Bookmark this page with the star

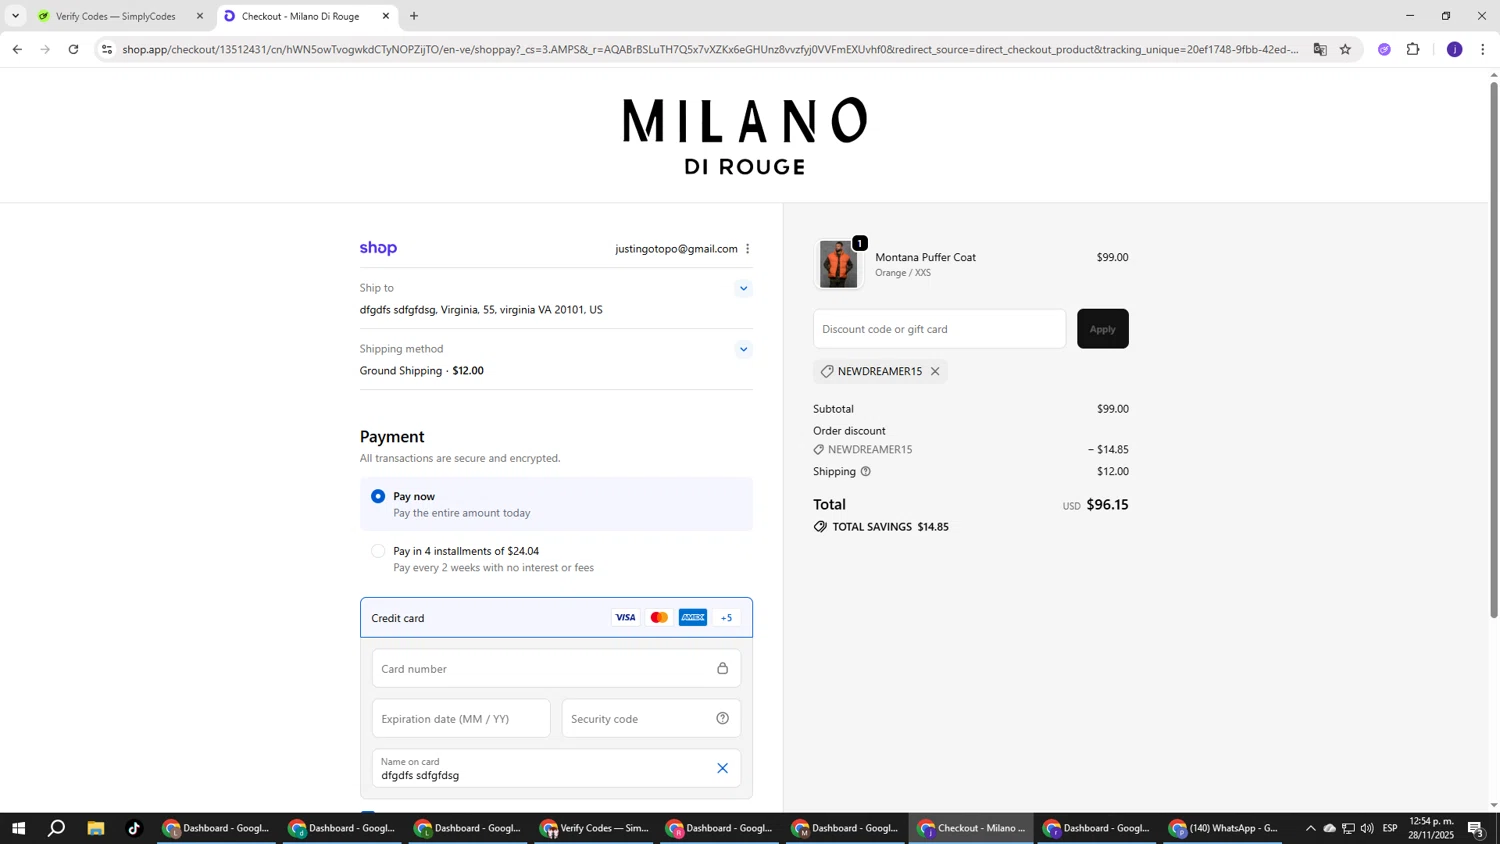(x=1345, y=49)
